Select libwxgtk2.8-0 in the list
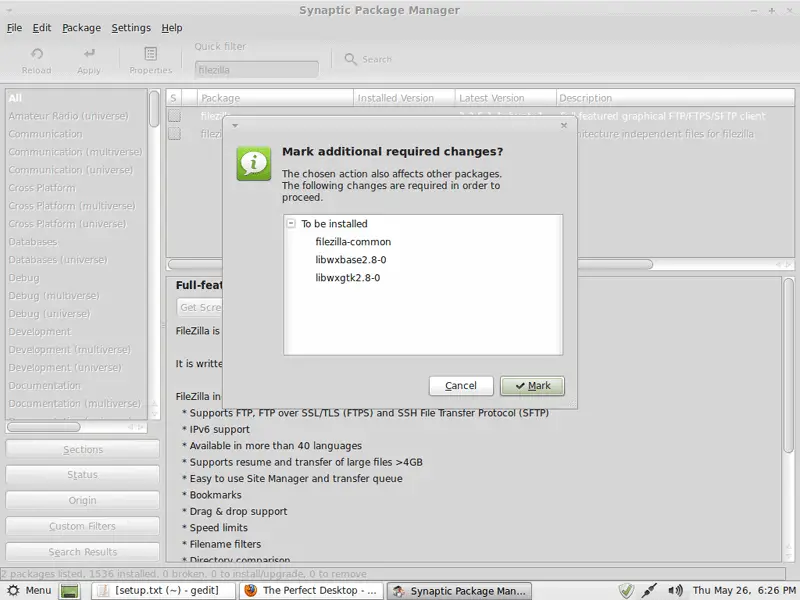This screenshot has height=600, width=800. tap(347, 278)
